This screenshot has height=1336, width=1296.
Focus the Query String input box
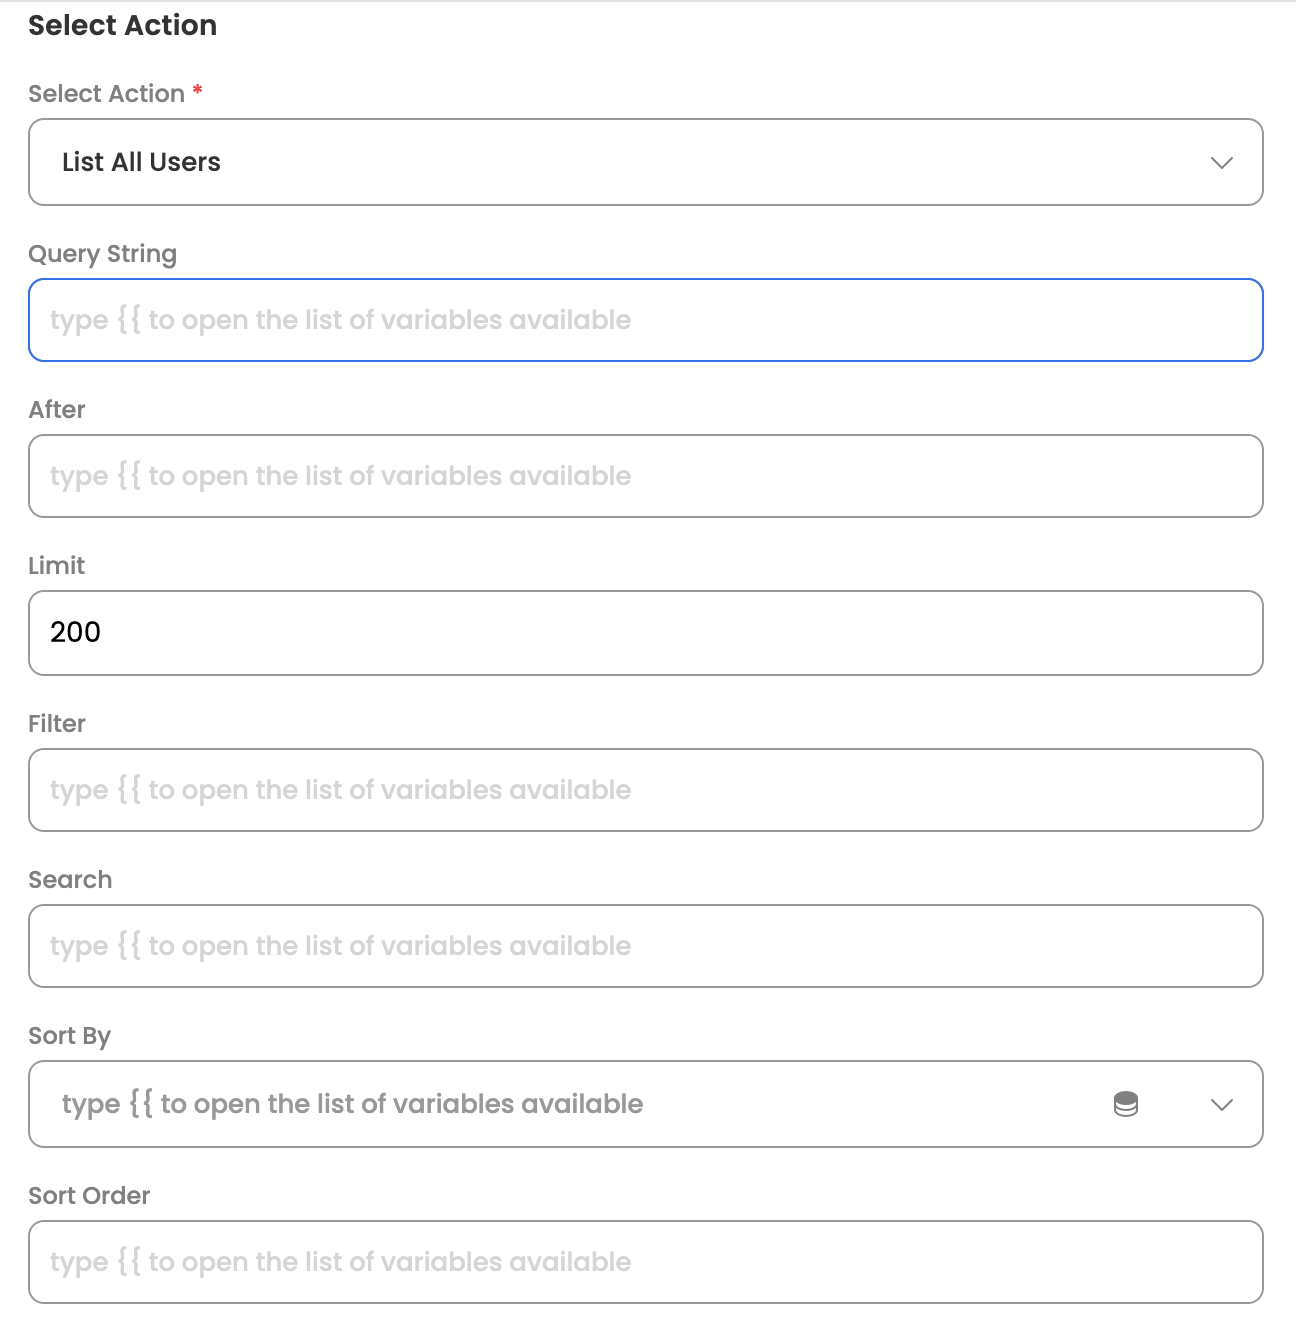[645, 320]
